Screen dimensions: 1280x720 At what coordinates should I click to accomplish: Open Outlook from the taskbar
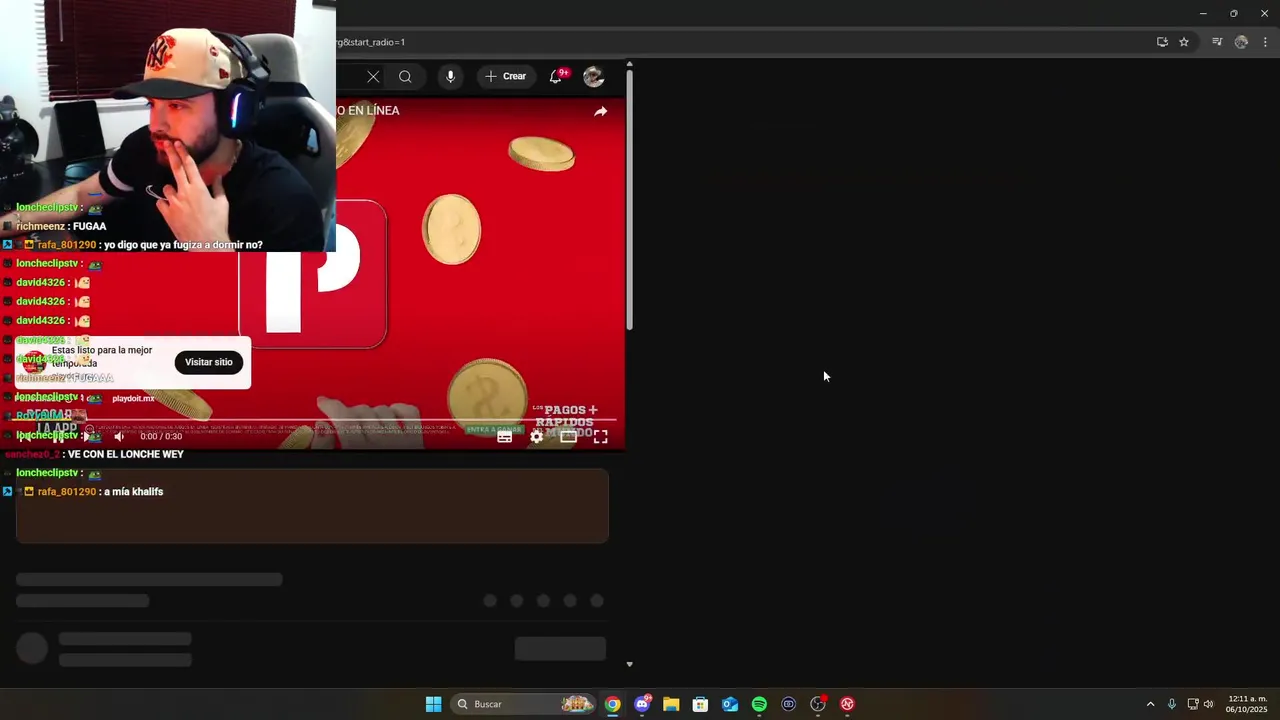pyautogui.click(x=730, y=704)
